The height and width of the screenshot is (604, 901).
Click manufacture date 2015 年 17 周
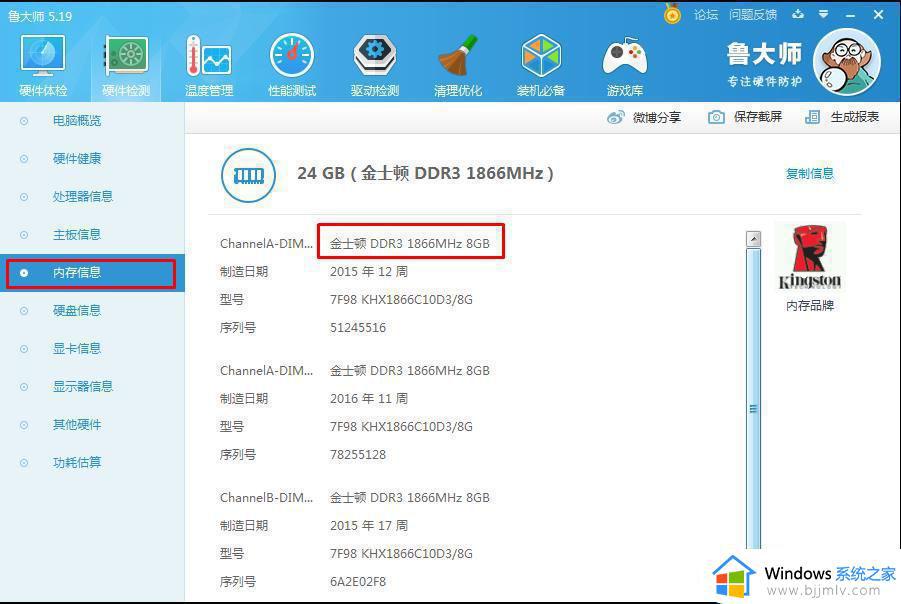pos(369,525)
